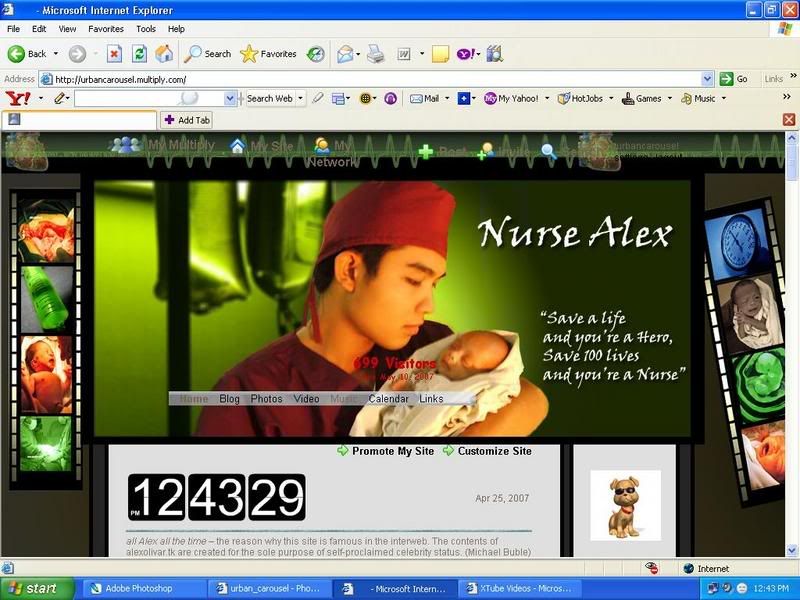The height and width of the screenshot is (600, 800).
Task: Click the highlighter icon in Yahoo toolbar
Action: click(317, 98)
